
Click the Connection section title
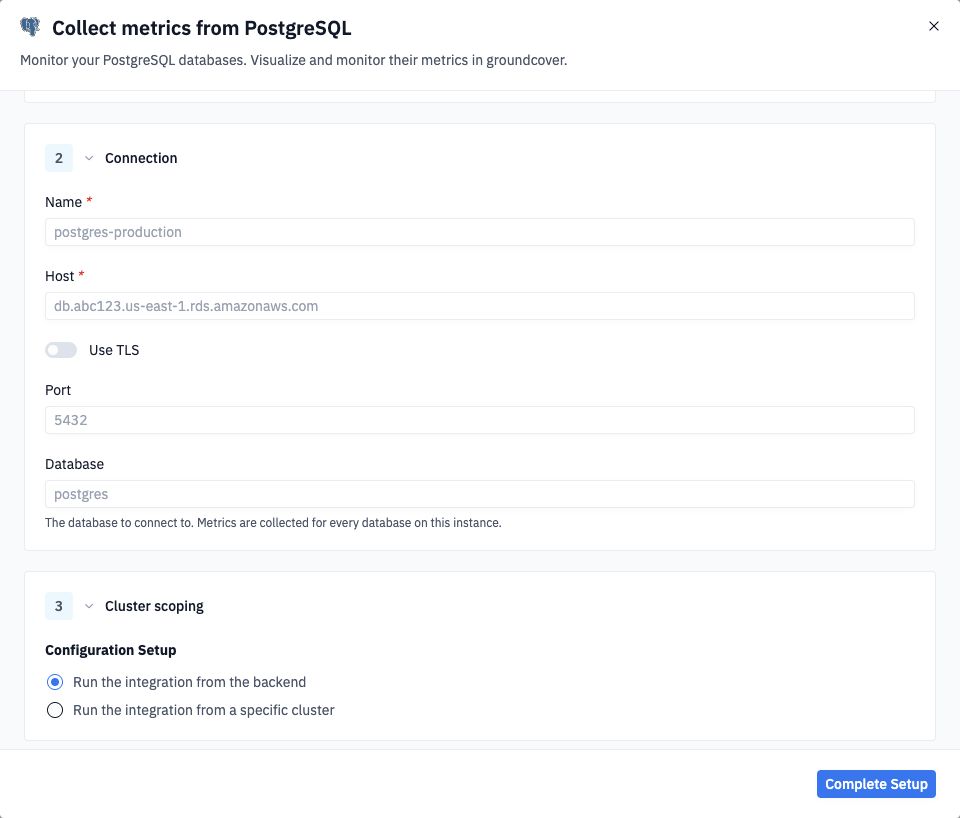coord(141,158)
